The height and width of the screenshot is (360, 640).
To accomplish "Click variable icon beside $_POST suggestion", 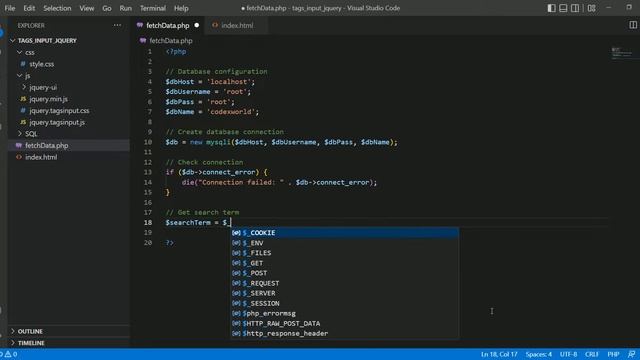I will (236, 273).
